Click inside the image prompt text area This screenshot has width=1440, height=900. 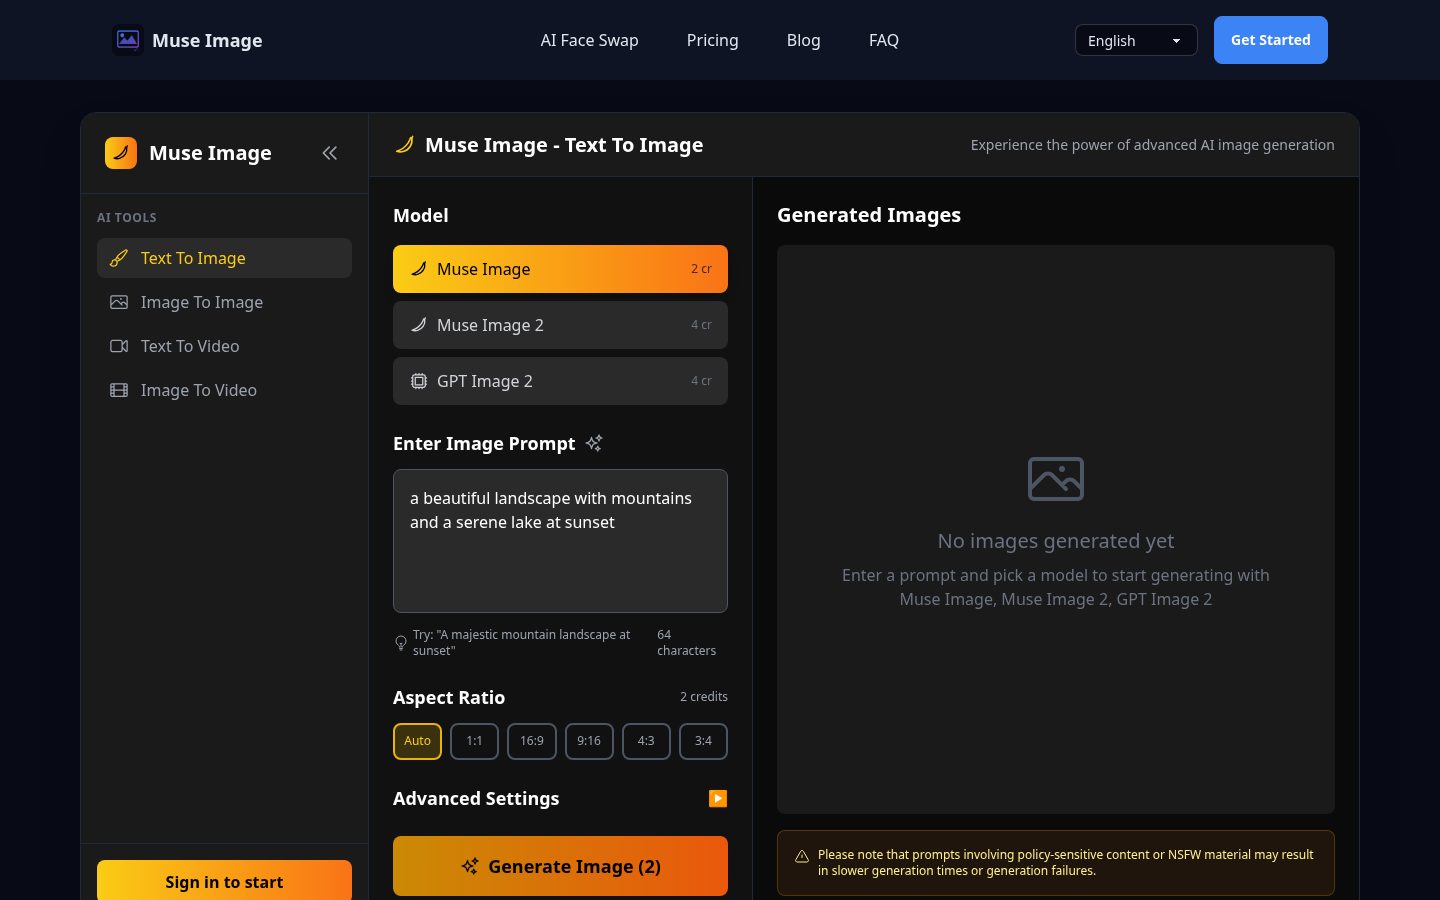(560, 541)
